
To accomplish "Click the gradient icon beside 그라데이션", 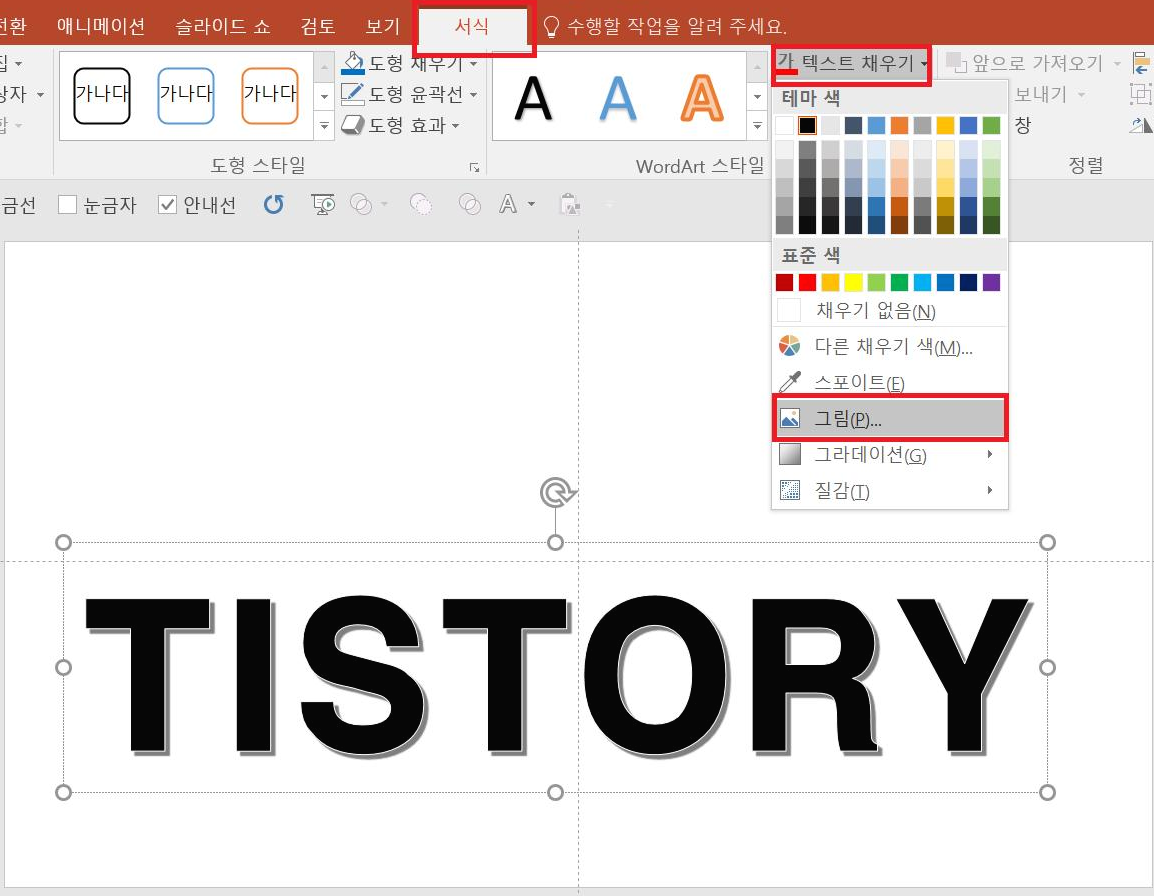I will point(789,454).
